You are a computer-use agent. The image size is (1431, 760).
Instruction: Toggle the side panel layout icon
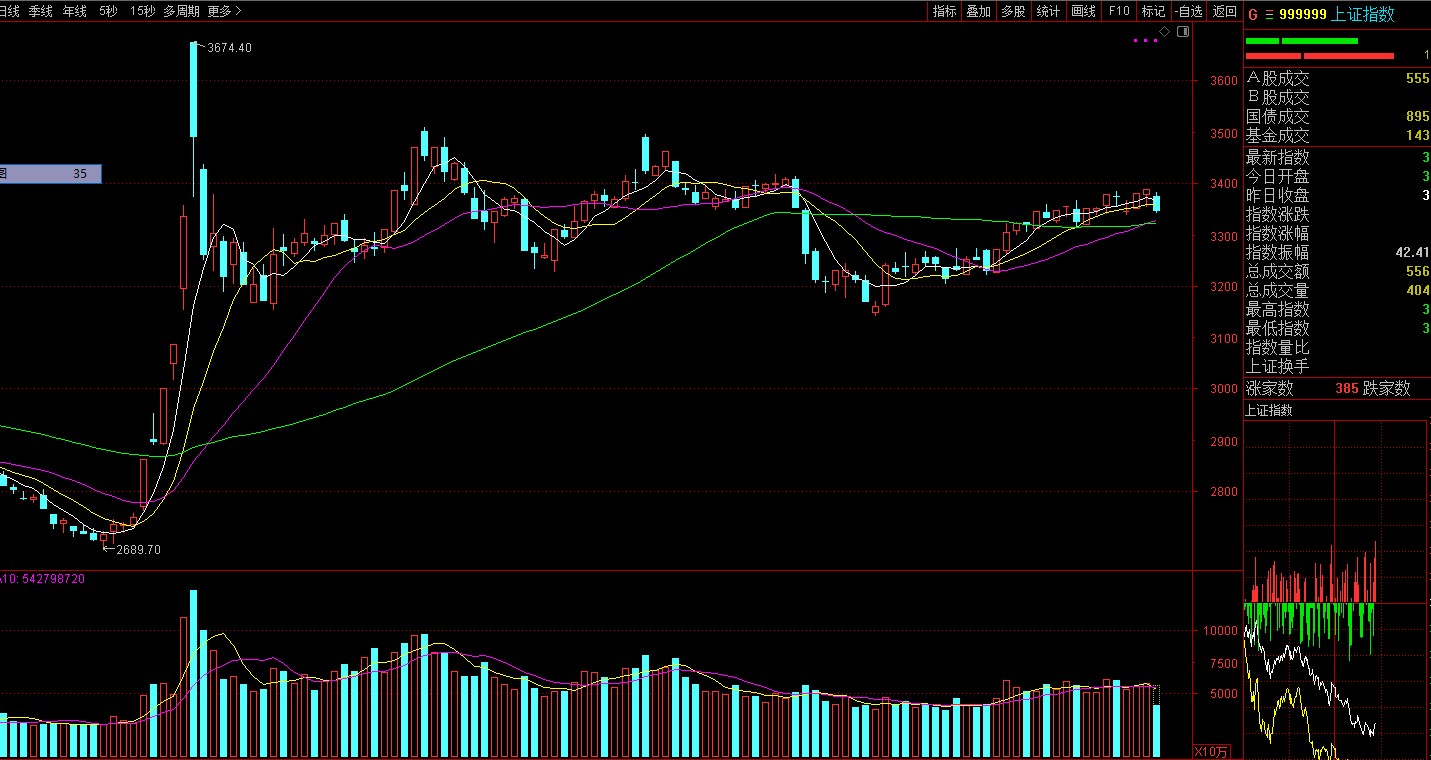(1183, 32)
